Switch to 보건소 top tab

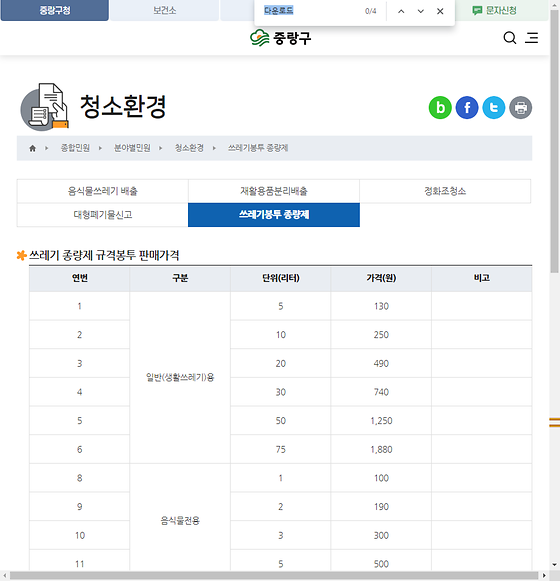pyautogui.click(x=165, y=10)
